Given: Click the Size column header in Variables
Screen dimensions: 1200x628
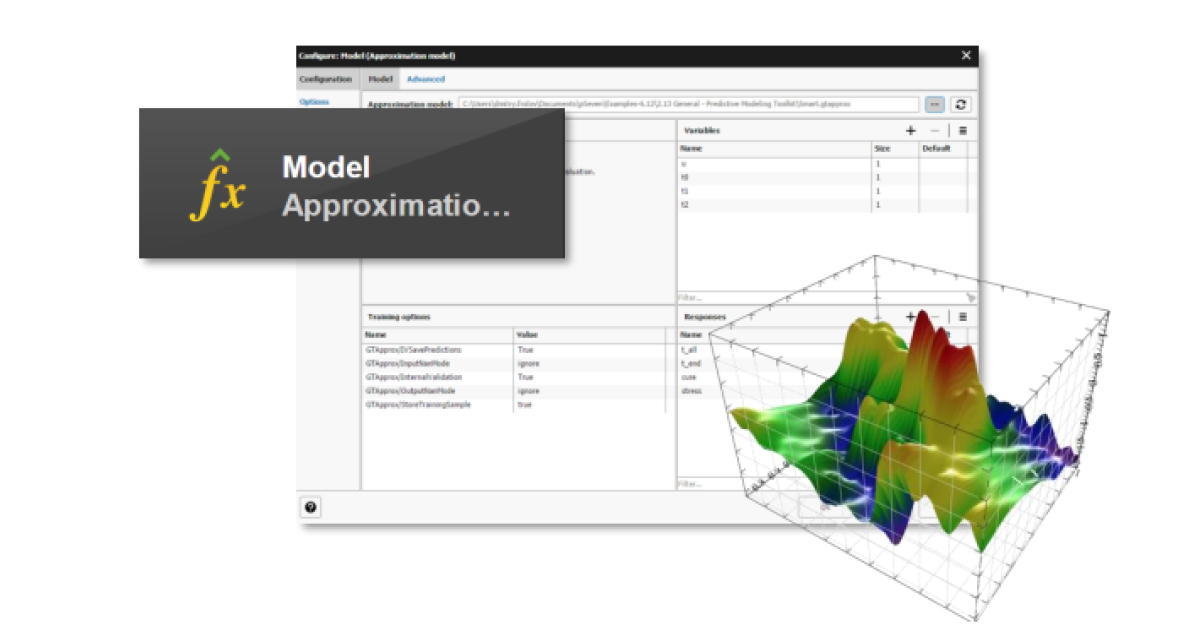Looking at the screenshot, I should (895, 149).
